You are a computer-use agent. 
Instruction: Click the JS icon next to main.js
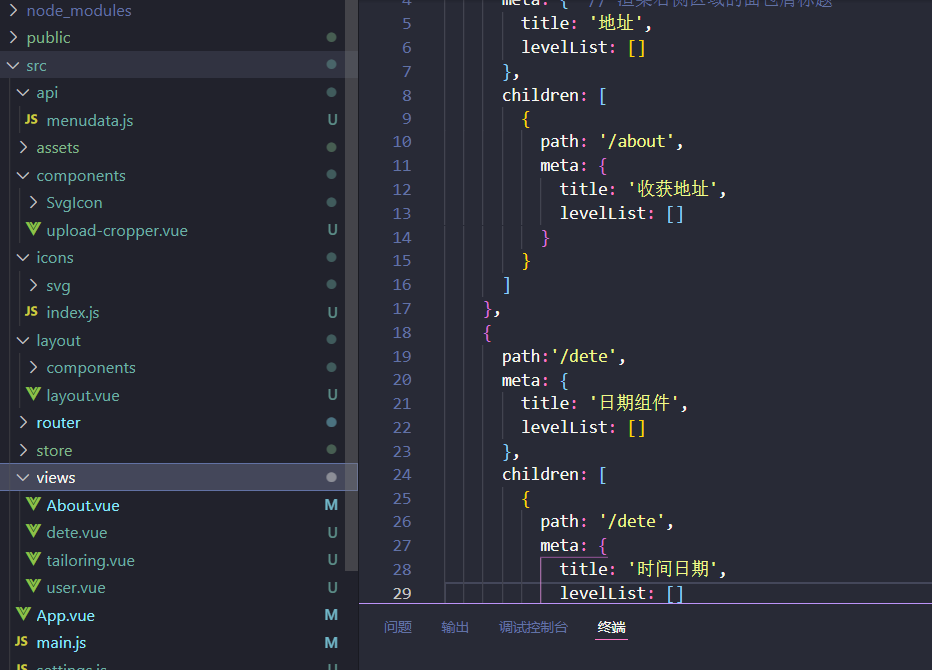click(21, 642)
